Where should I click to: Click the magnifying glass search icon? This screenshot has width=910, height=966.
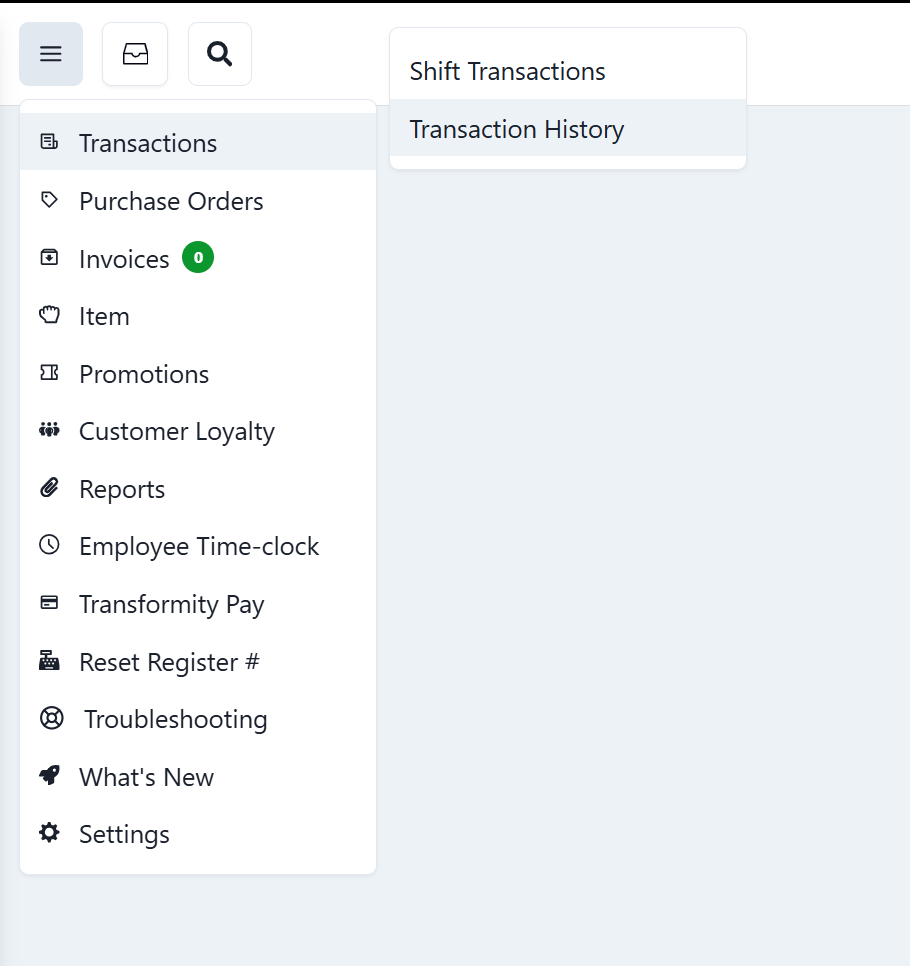(220, 54)
